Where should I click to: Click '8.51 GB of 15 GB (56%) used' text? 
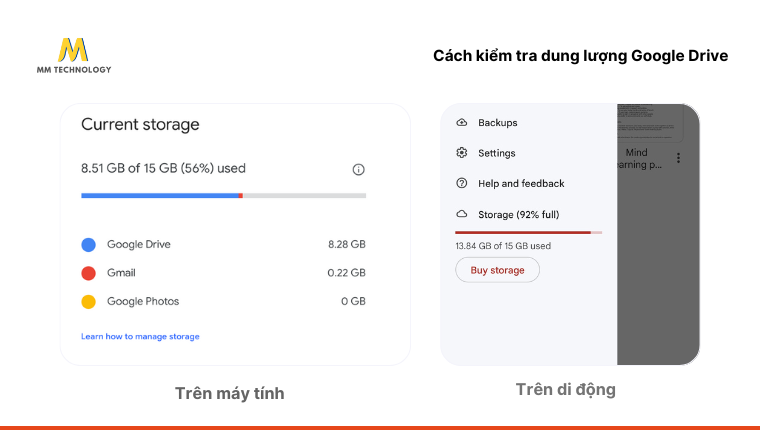(163, 168)
